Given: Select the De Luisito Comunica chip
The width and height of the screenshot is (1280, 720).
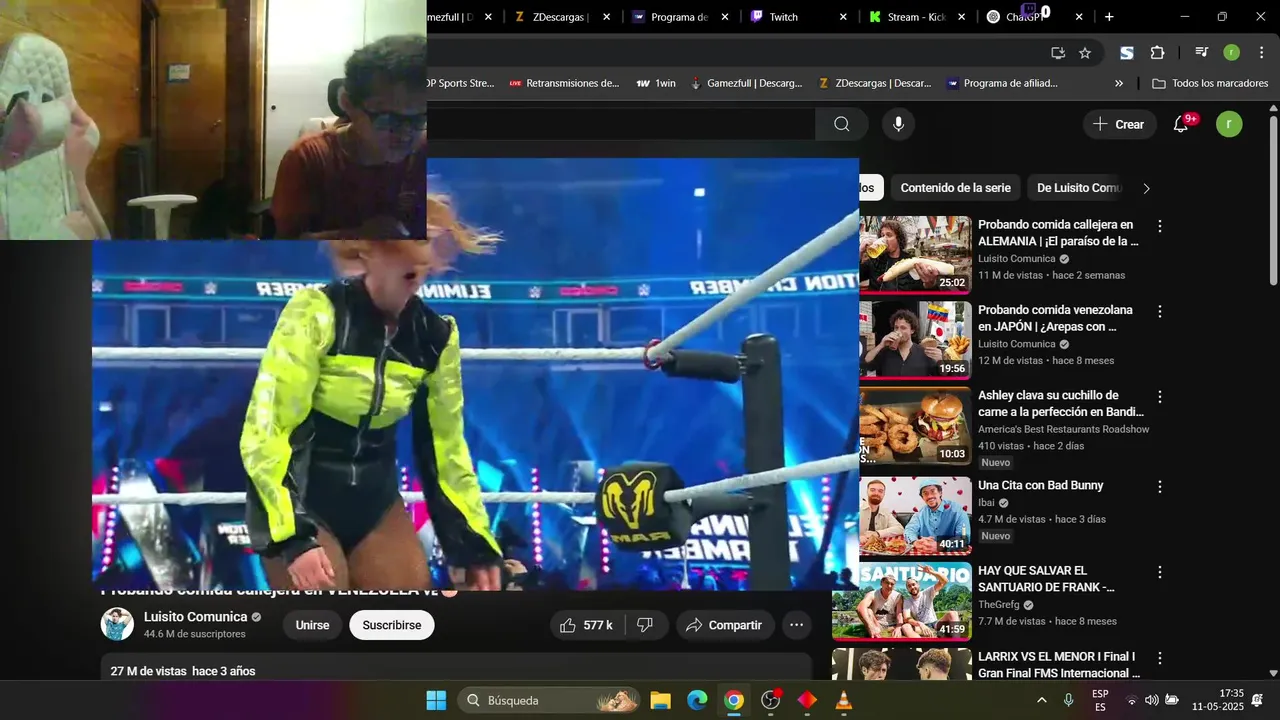Looking at the screenshot, I should [1079, 188].
